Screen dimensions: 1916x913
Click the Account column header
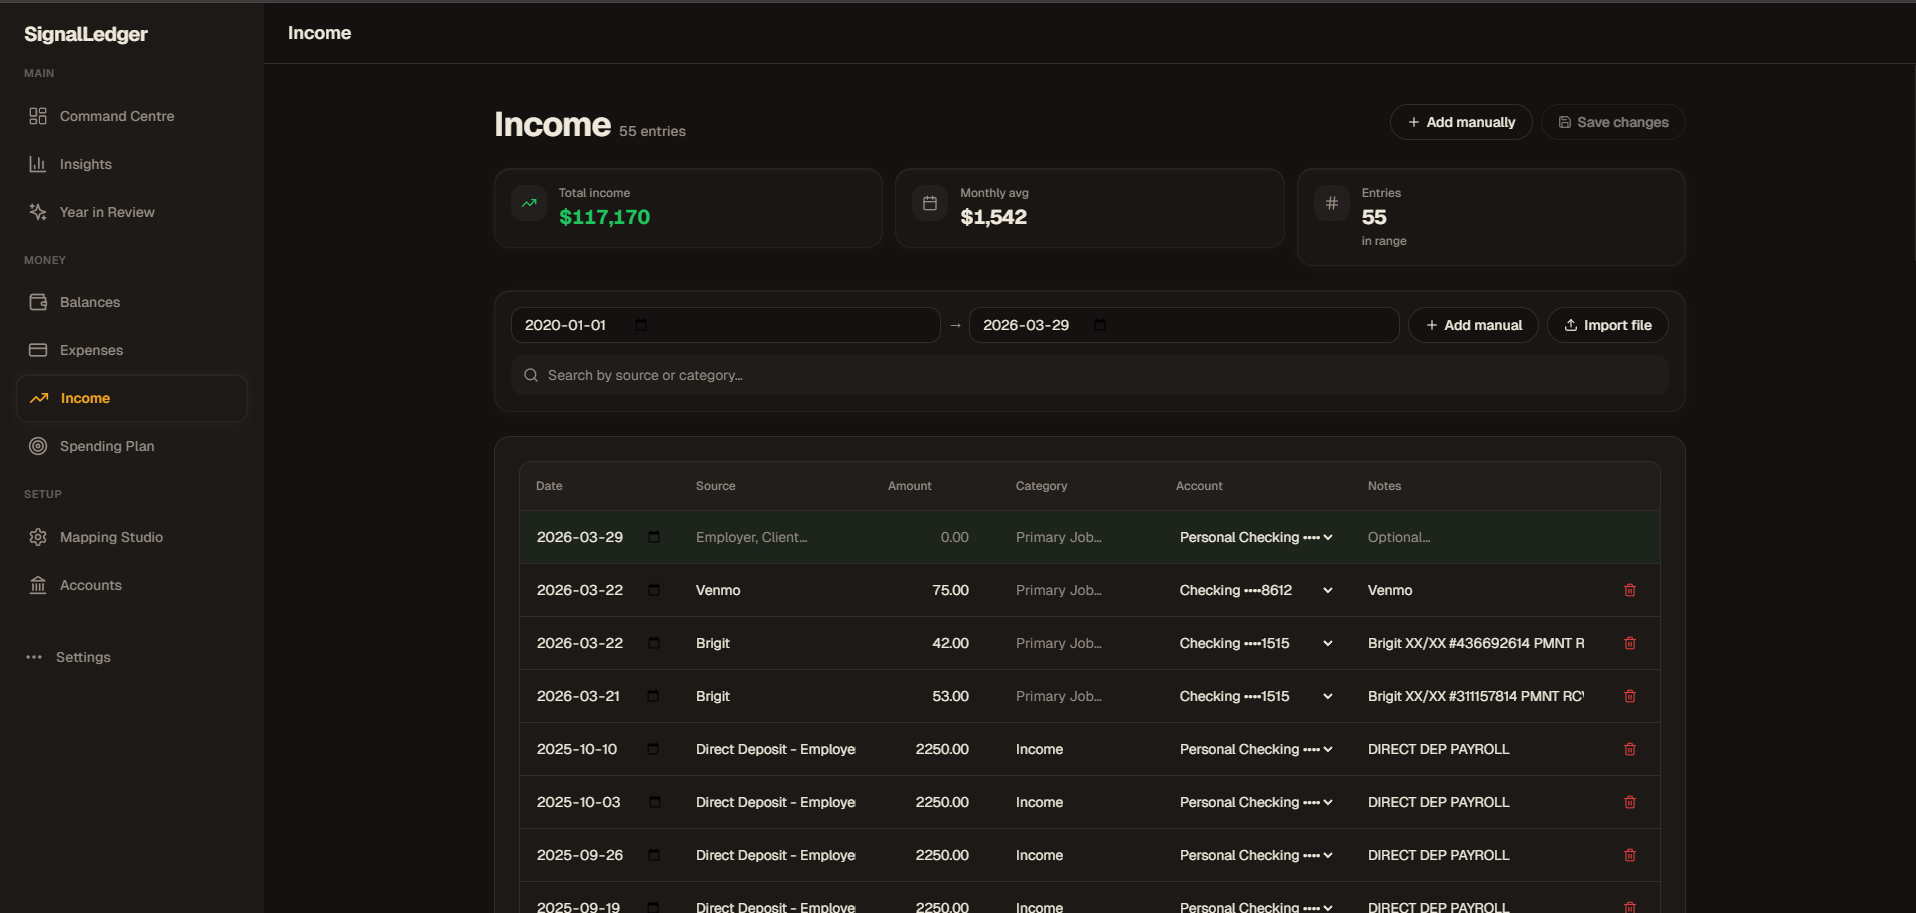[x=1199, y=486]
